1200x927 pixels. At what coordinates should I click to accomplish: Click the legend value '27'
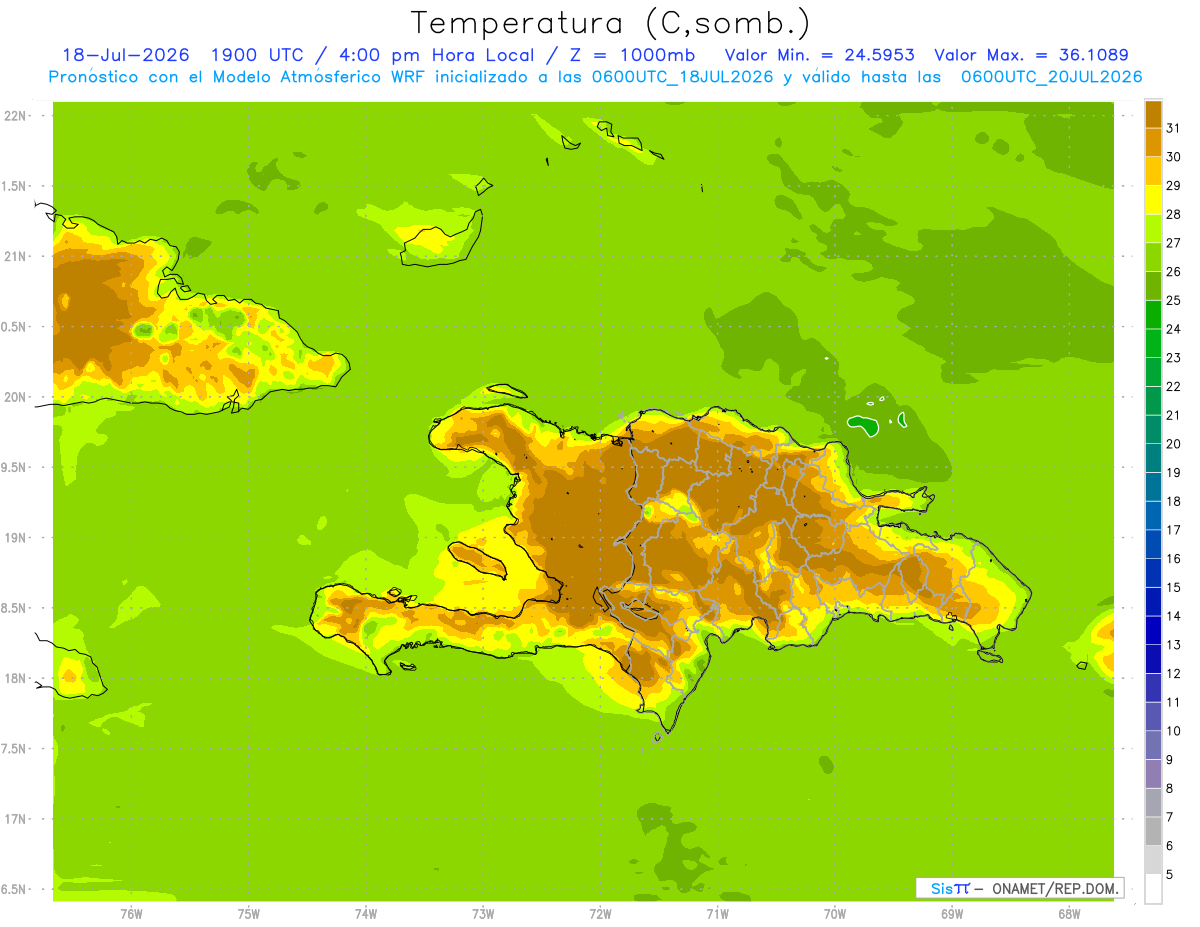[1173, 242]
